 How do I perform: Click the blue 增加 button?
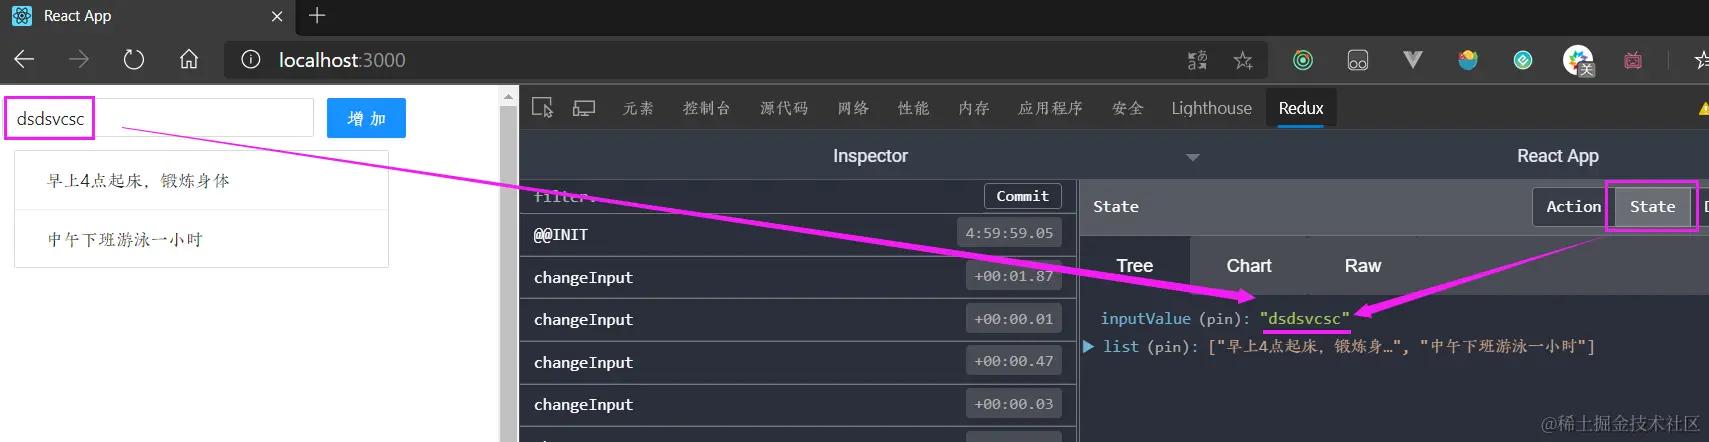click(366, 118)
